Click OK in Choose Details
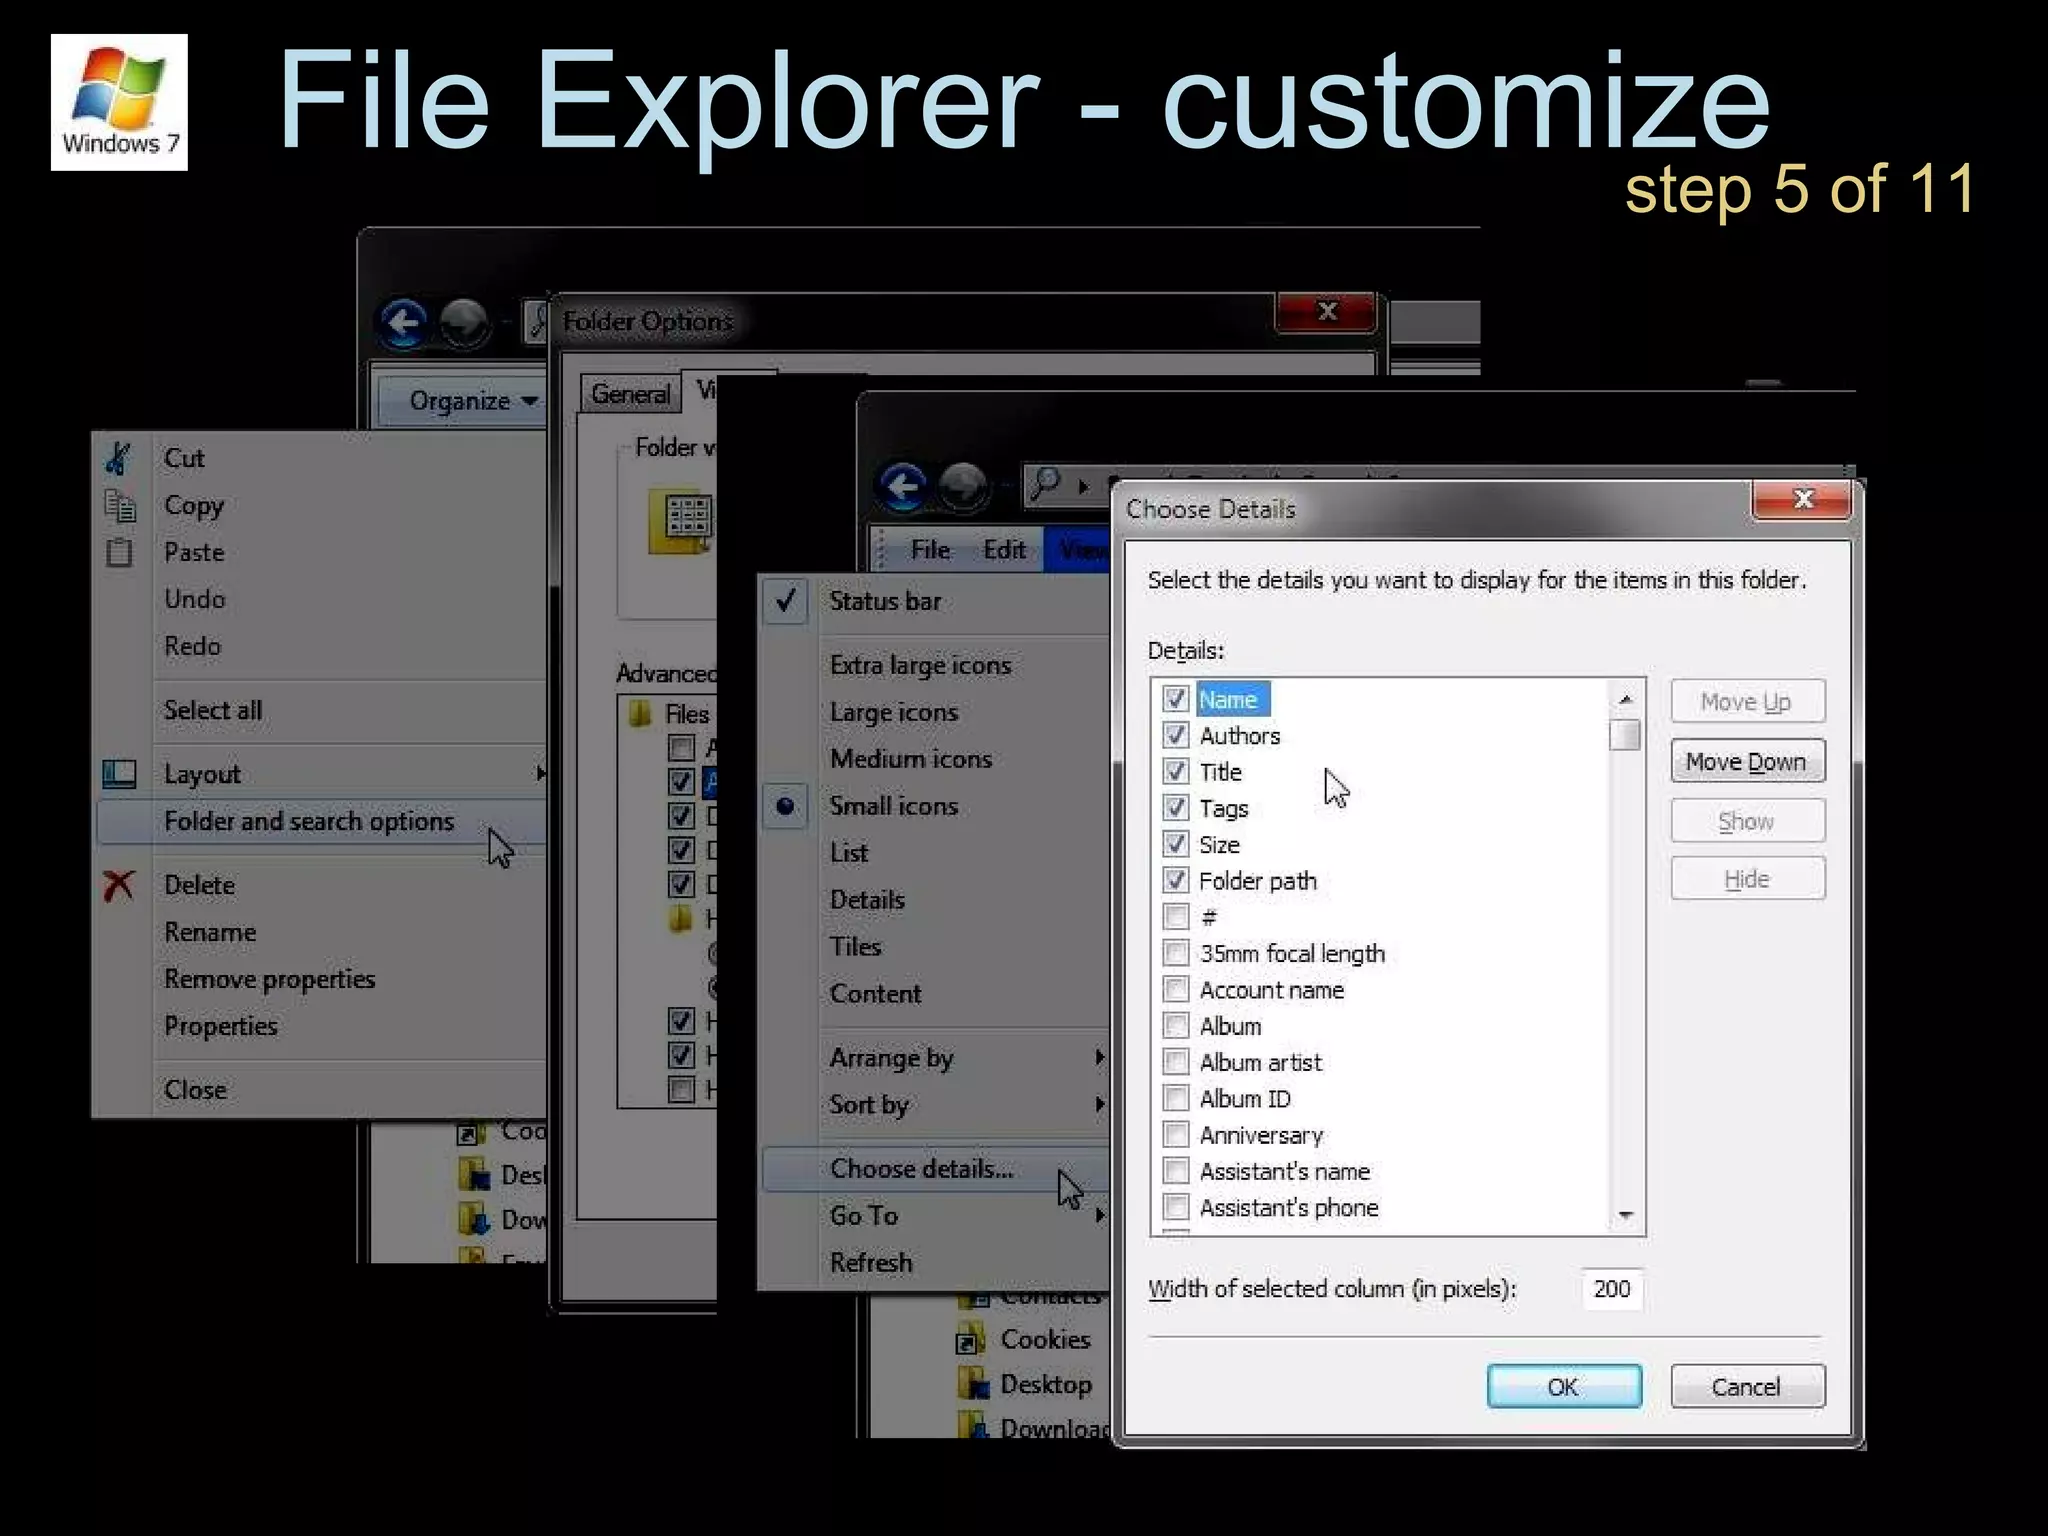Screen dimensions: 2048x1536 1564,1386
